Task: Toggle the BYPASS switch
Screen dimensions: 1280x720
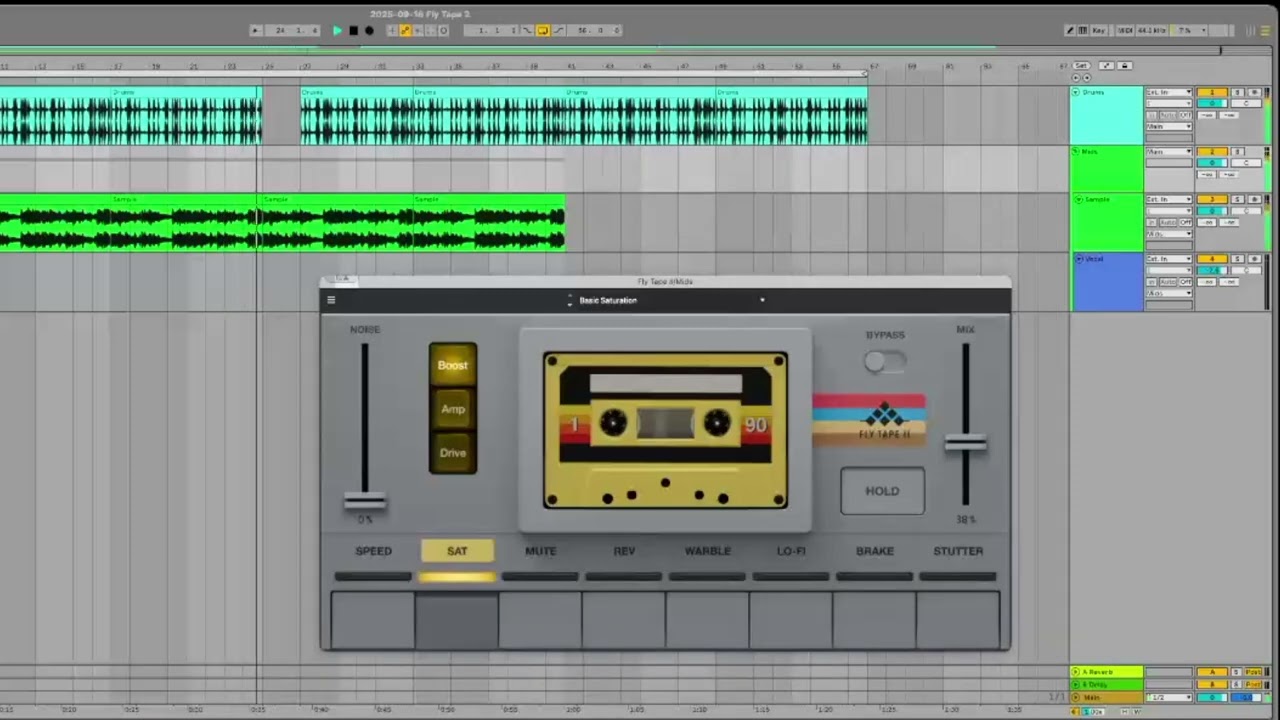Action: coord(885,362)
